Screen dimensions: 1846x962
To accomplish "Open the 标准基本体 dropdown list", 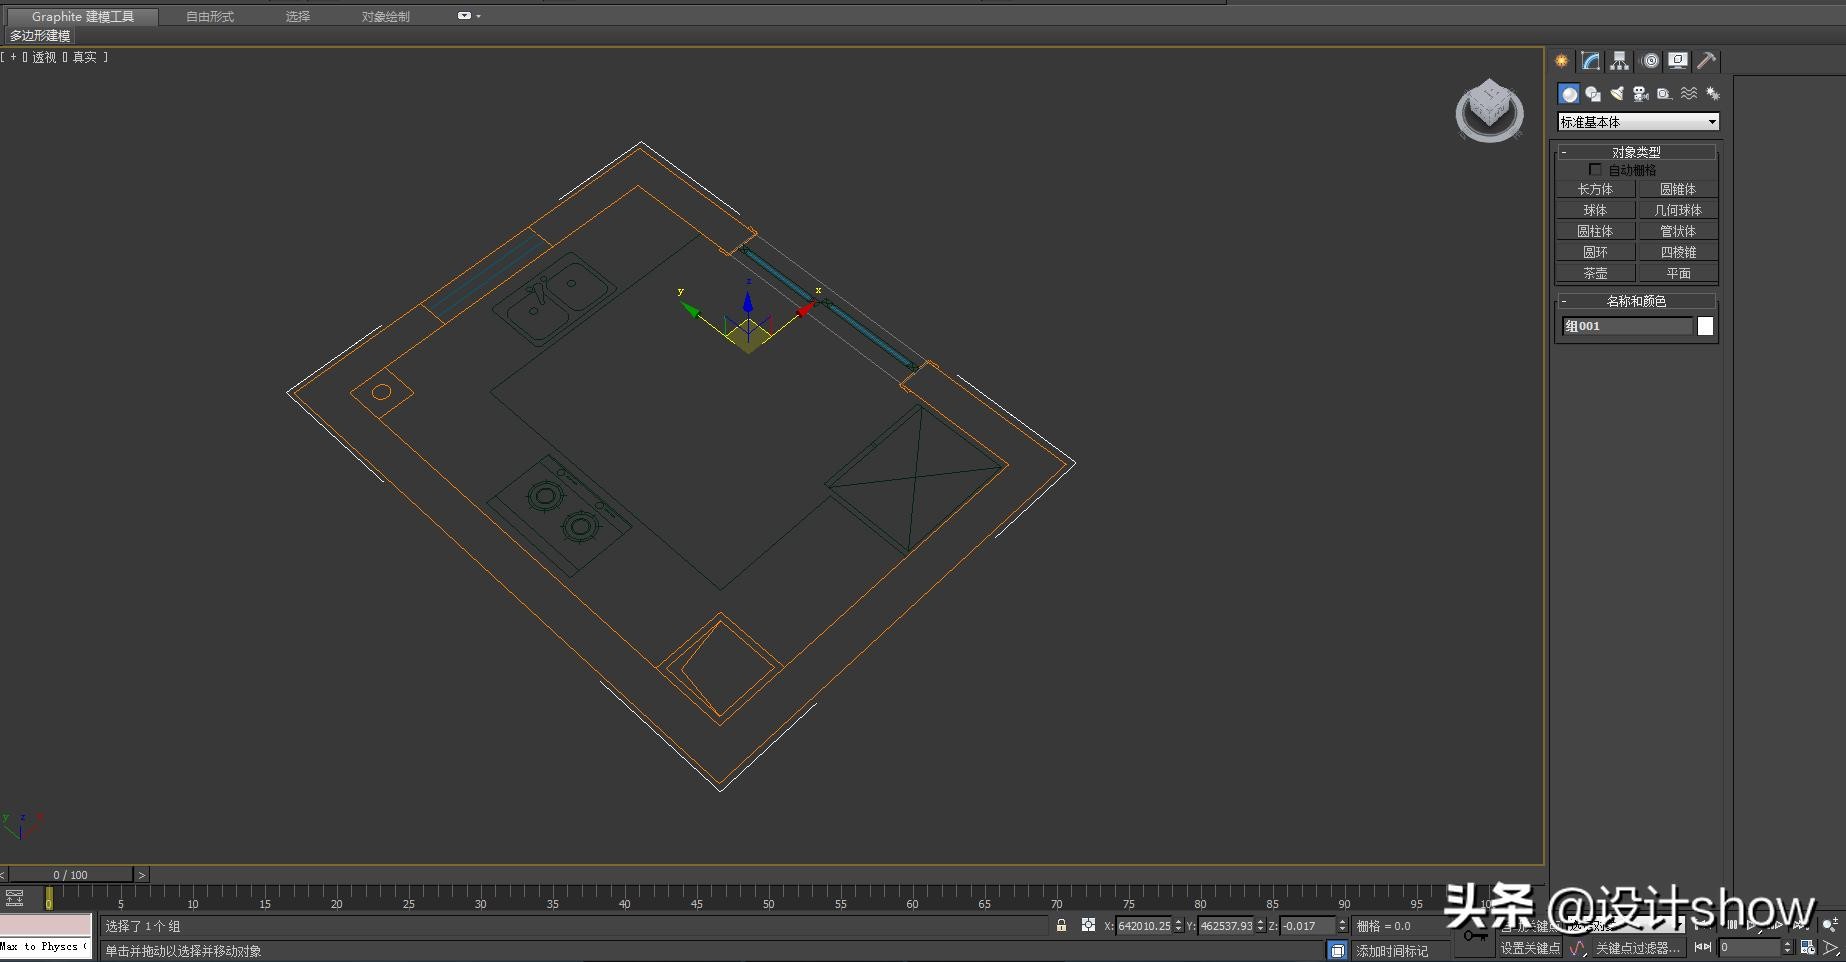I will pyautogui.click(x=1638, y=122).
